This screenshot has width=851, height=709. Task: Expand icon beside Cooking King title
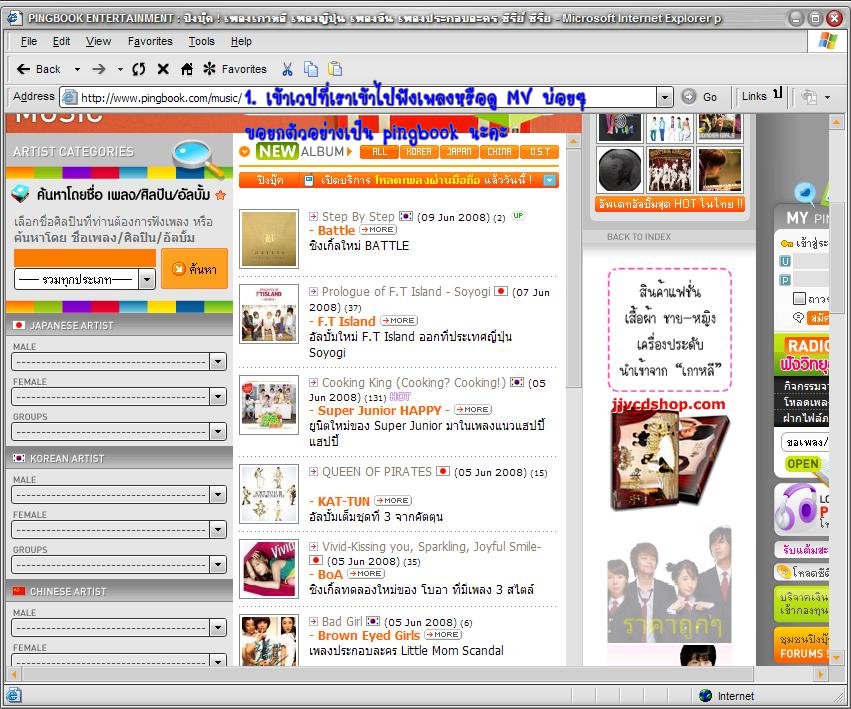[314, 382]
